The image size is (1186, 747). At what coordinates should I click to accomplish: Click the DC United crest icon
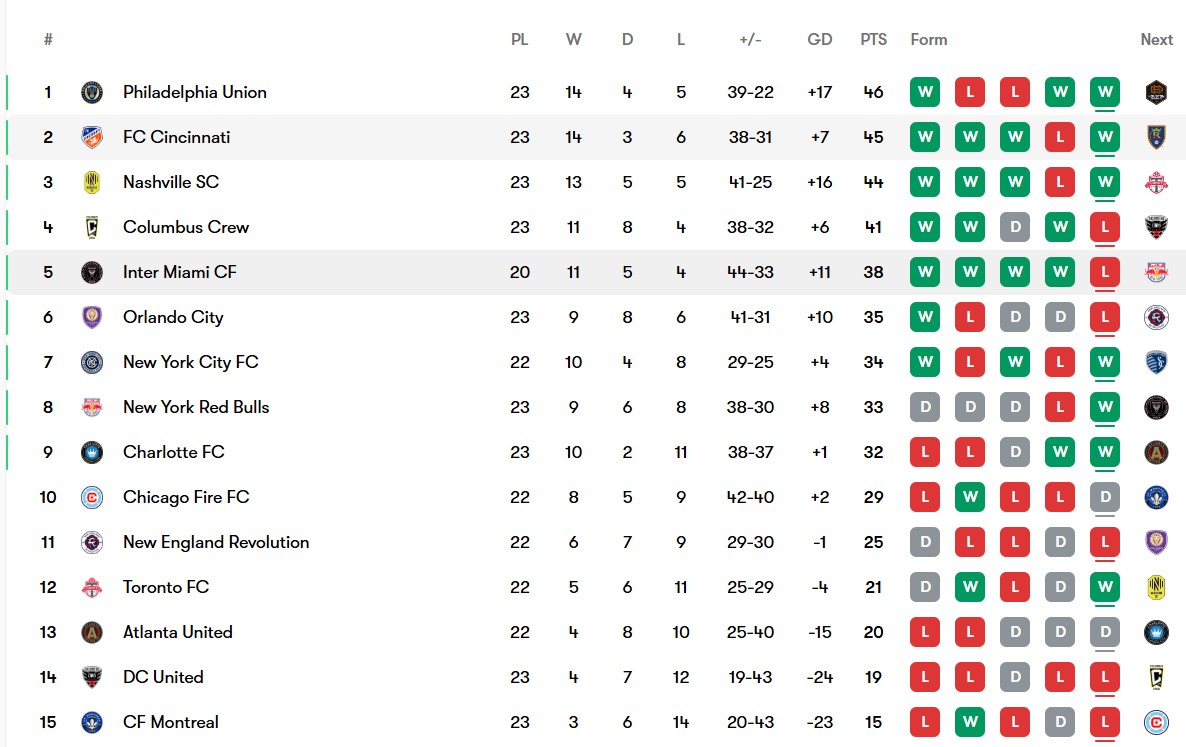(92, 677)
